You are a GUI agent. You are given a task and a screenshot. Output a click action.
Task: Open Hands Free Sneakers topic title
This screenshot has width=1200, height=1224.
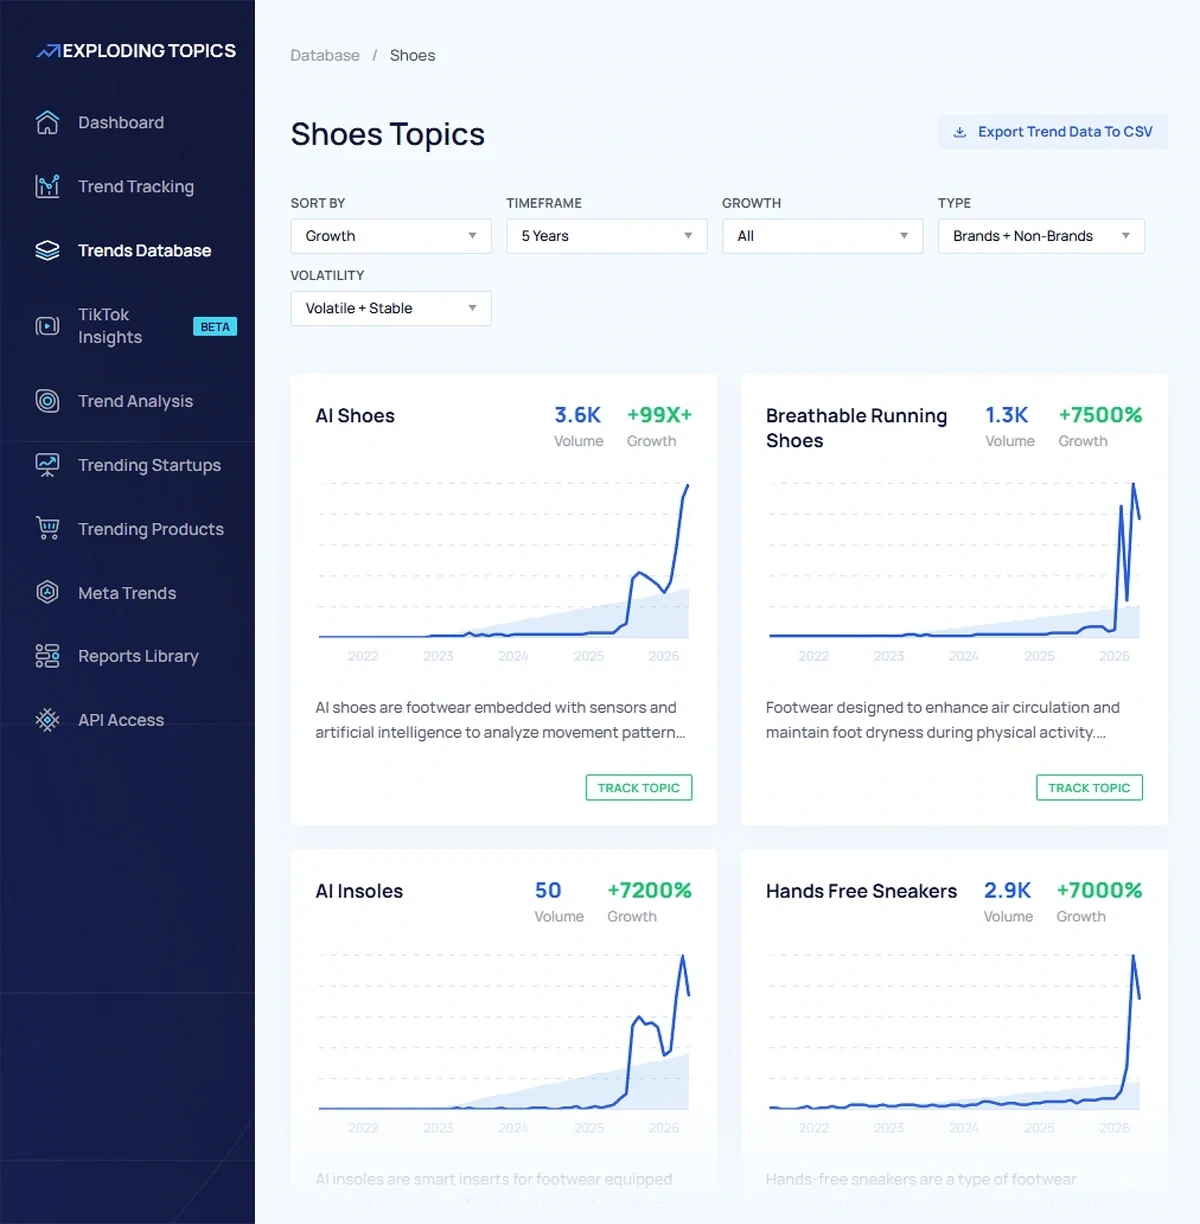(x=861, y=891)
